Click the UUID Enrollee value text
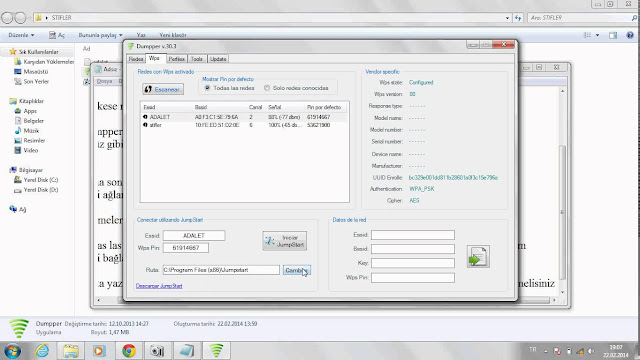Viewport: 640px width, 360px height. point(453,178)
